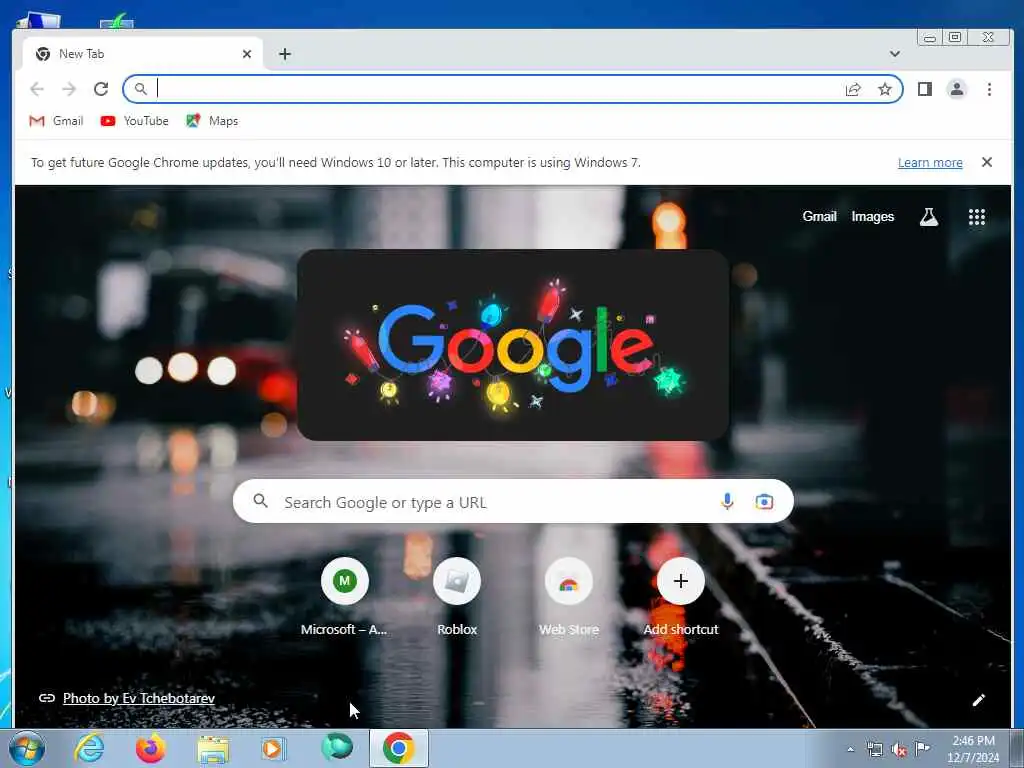The height and width of the screenshot is (768, 1024).
Task: Open Chrome three-dot menu
Action: 989,89
